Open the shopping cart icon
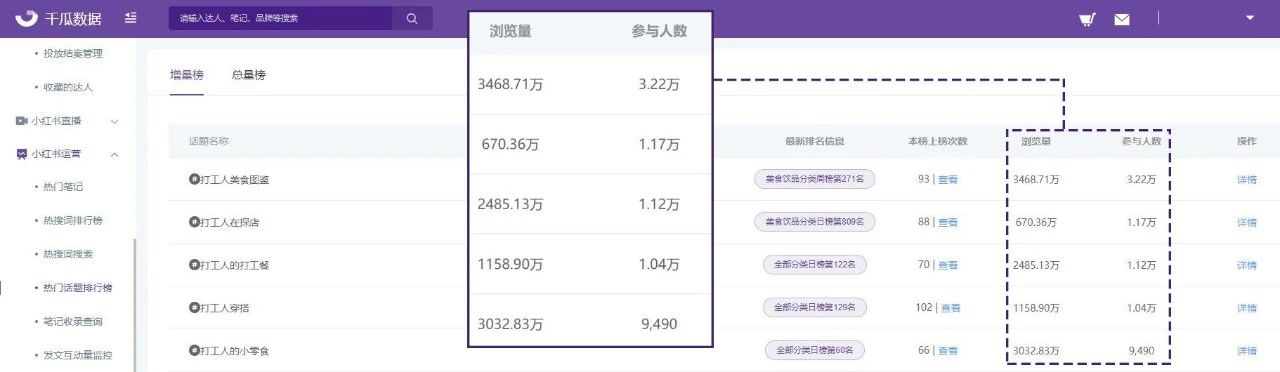 1087,18
